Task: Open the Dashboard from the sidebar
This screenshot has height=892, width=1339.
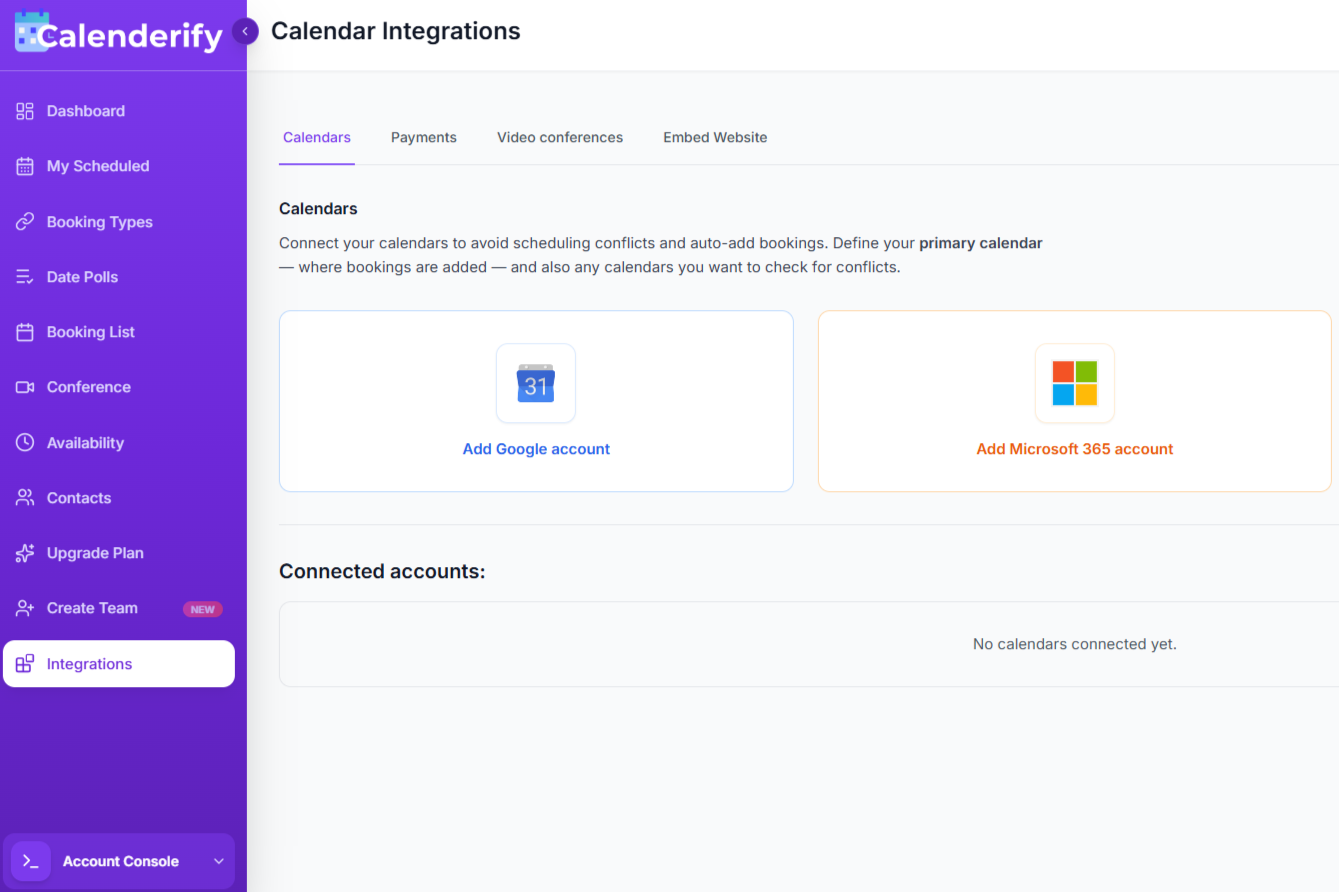Action: [85, 110]
